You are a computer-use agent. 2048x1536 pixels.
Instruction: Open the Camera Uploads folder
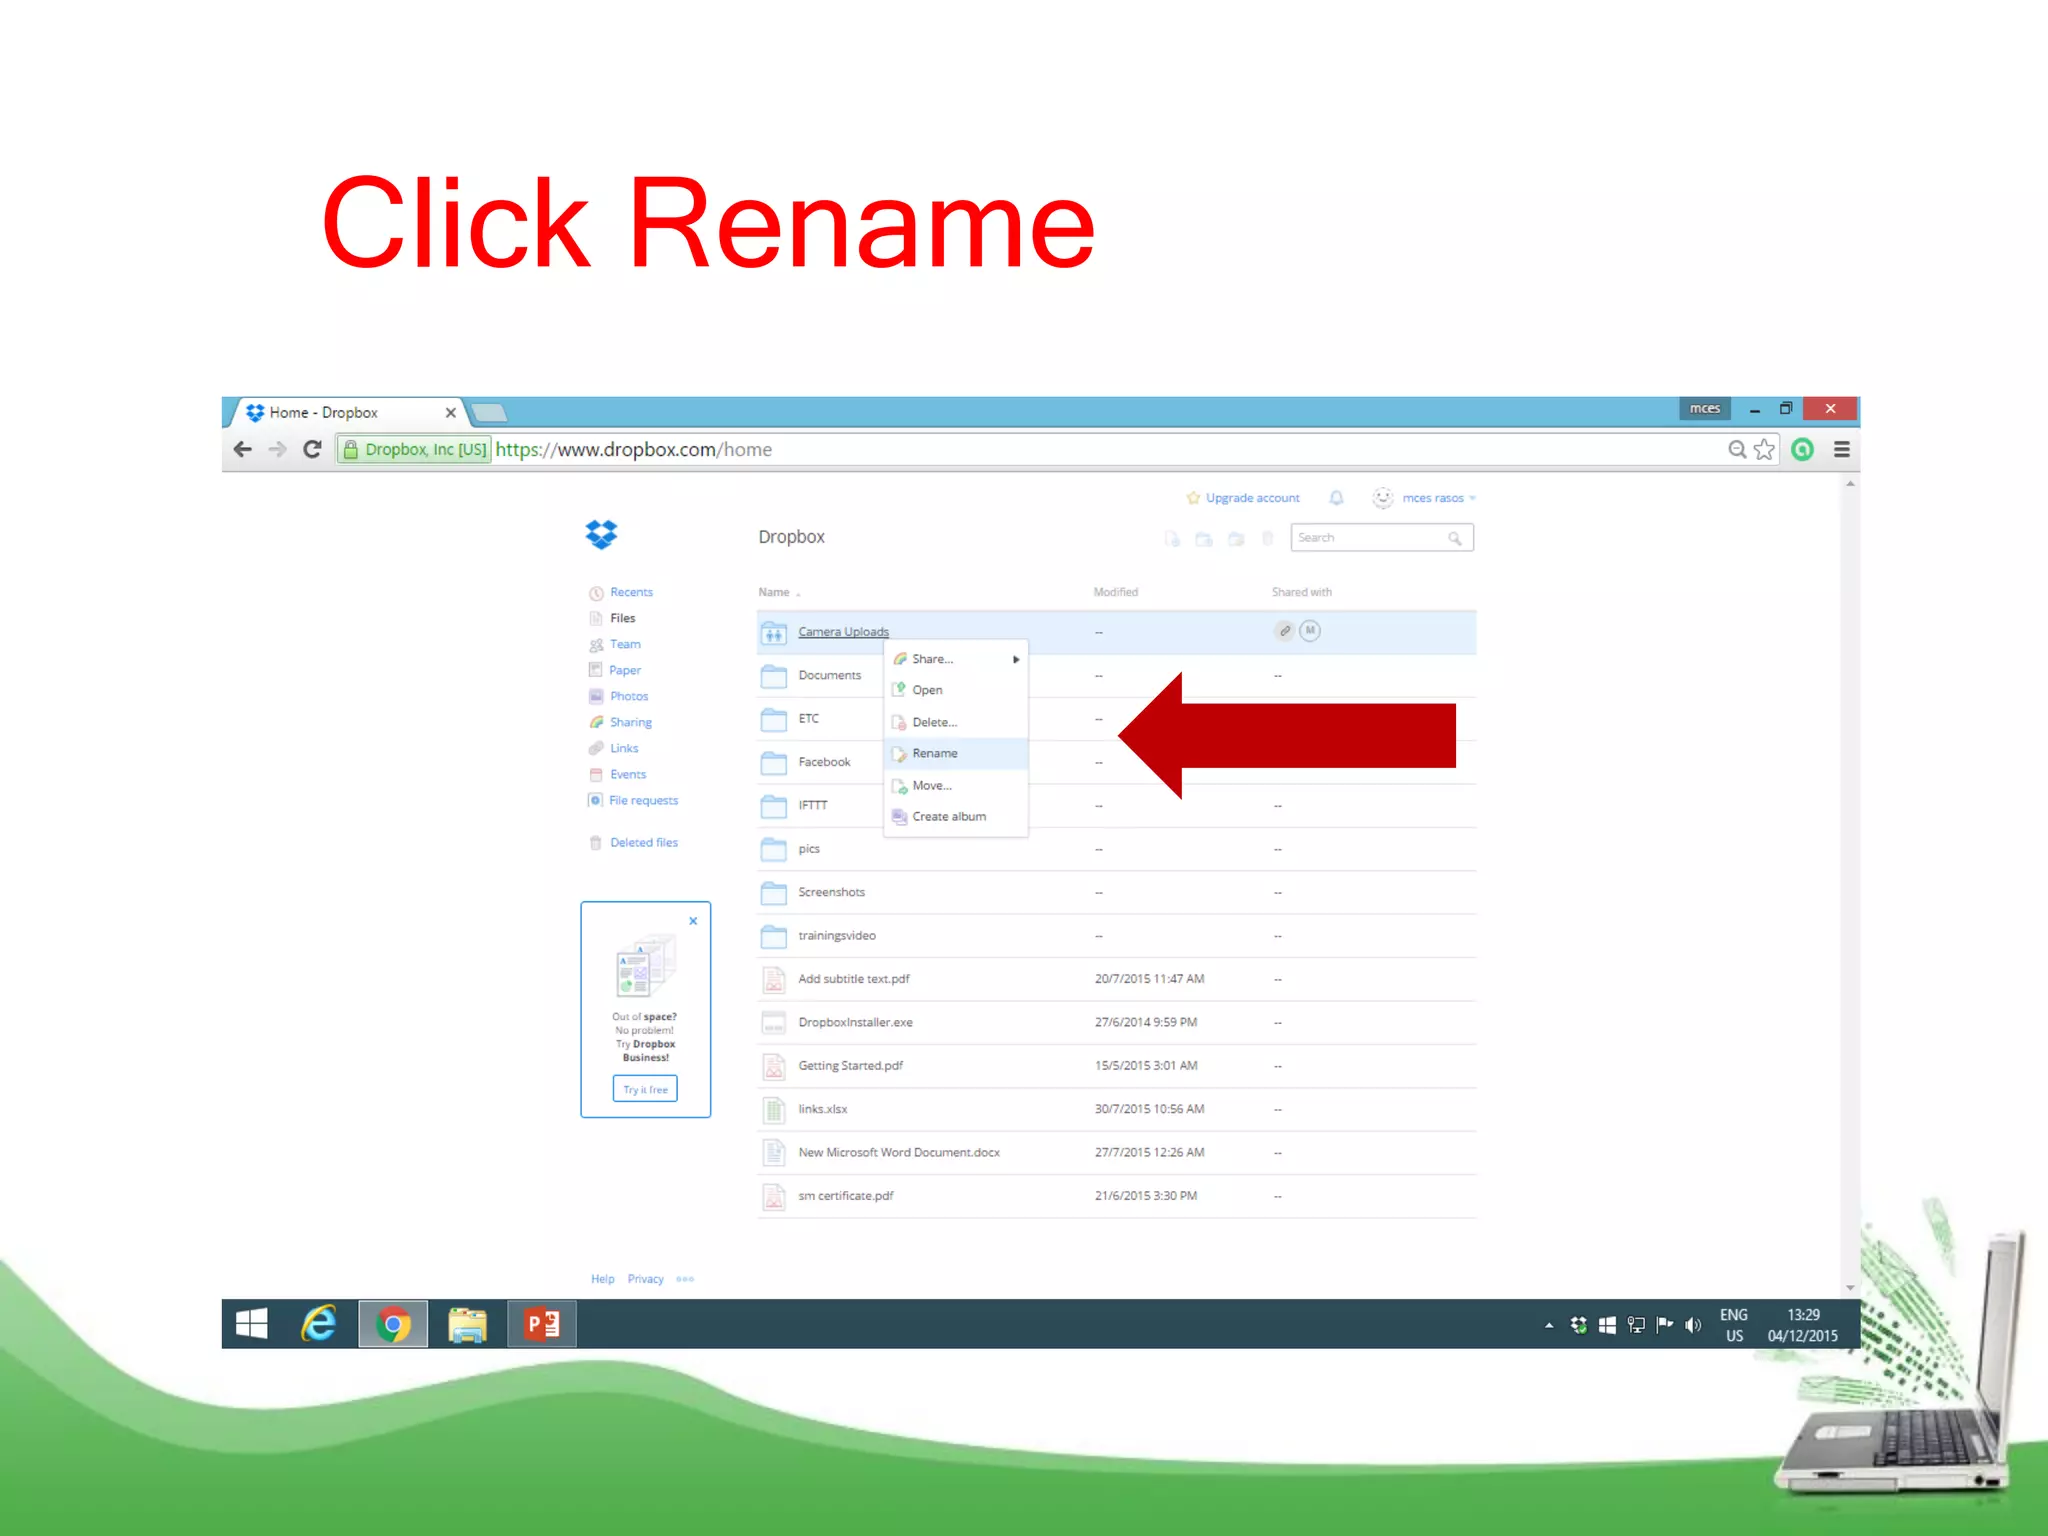coord(843,632)
